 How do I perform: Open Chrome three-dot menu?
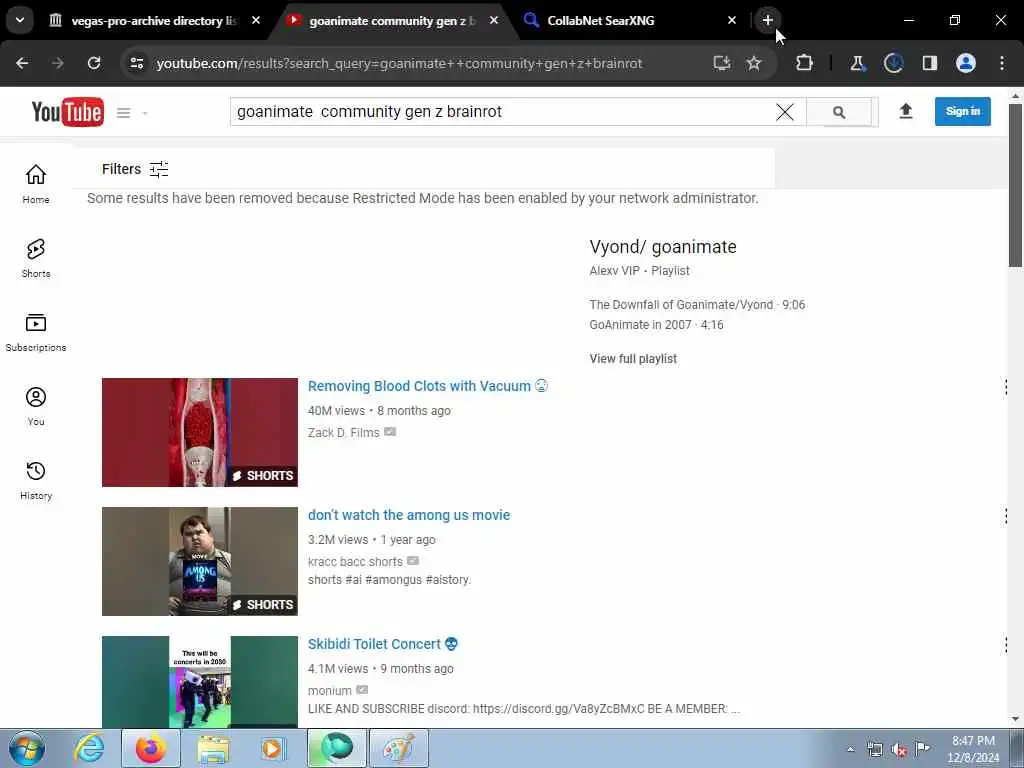(x=1002, y=63)
